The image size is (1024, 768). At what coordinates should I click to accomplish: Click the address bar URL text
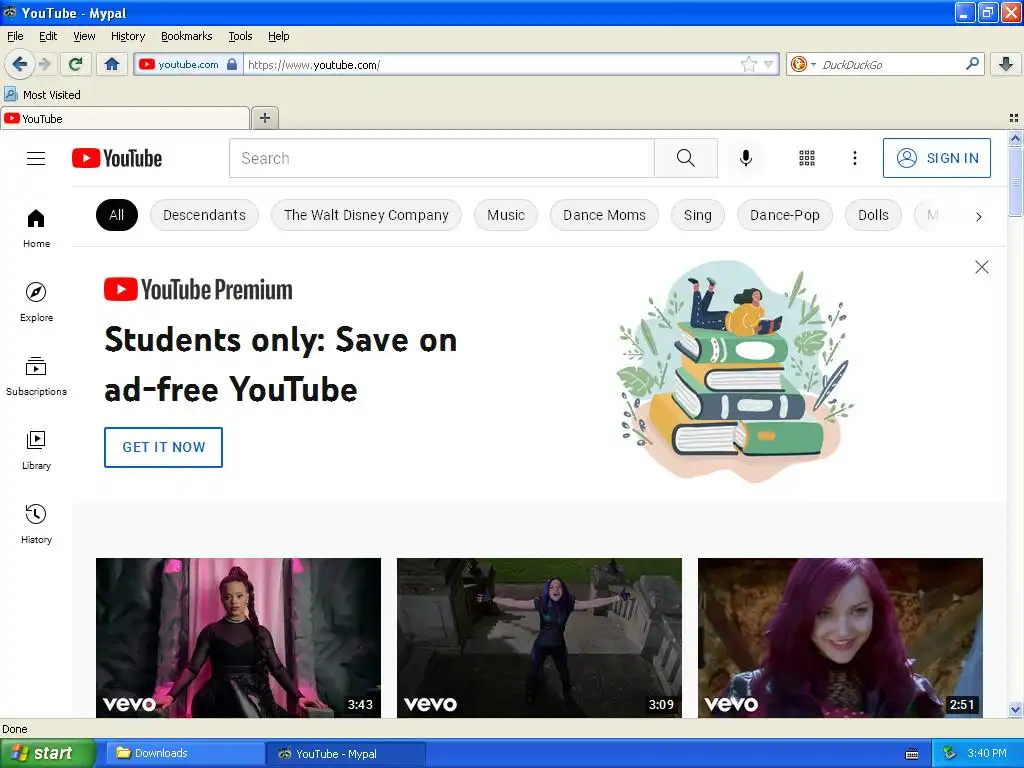point(313,65)
